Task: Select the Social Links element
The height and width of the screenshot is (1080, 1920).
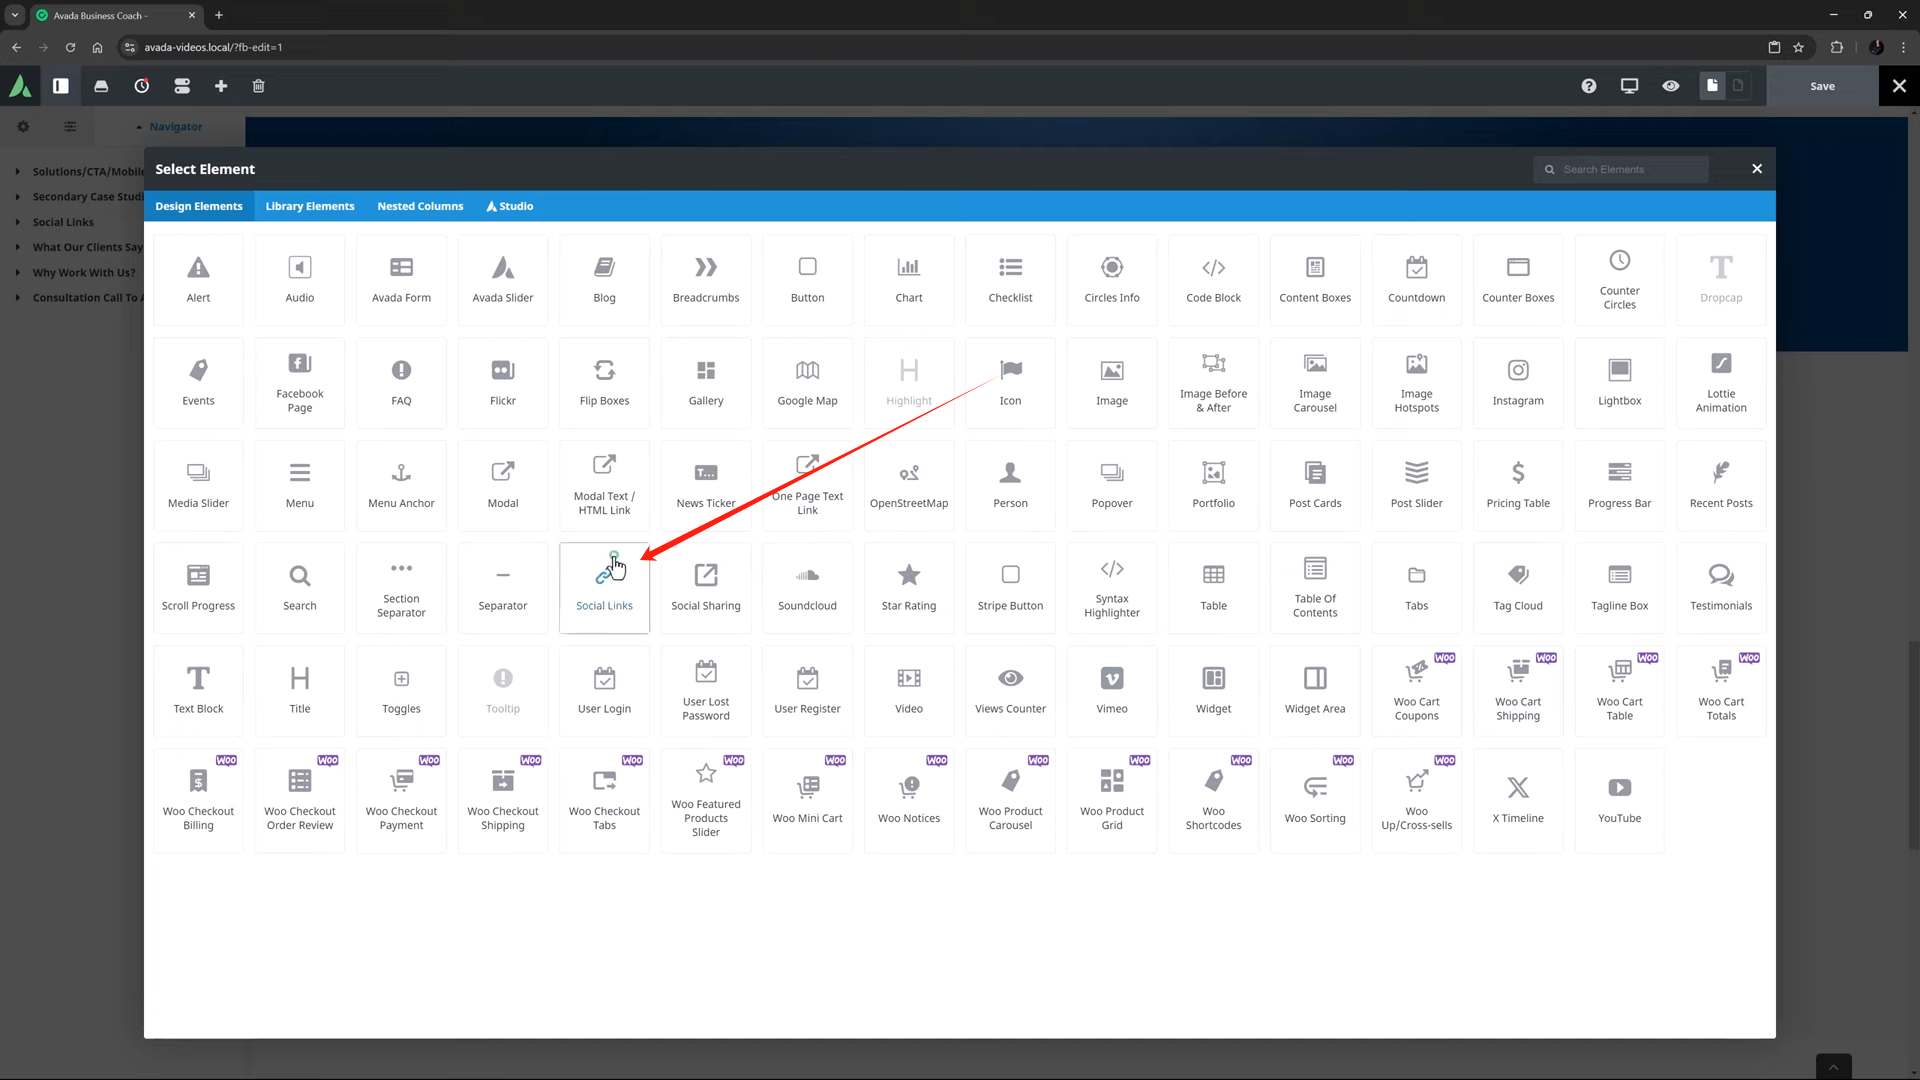Action: tap(604, 587)
